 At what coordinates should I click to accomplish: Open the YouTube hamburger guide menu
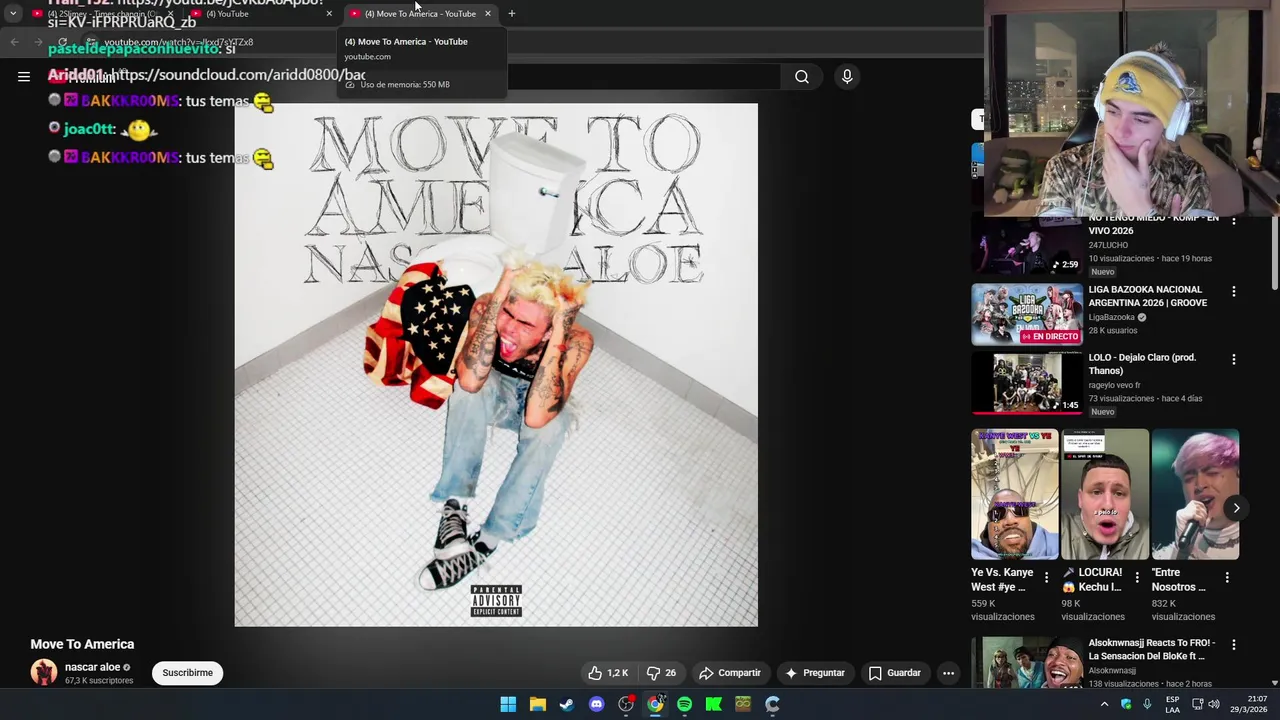24,76
